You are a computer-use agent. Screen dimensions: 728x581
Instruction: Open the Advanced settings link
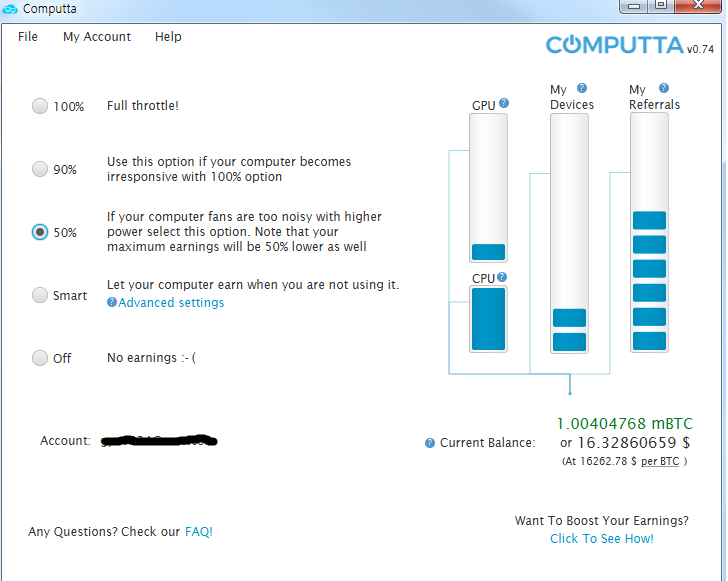(x=170, y=302)
